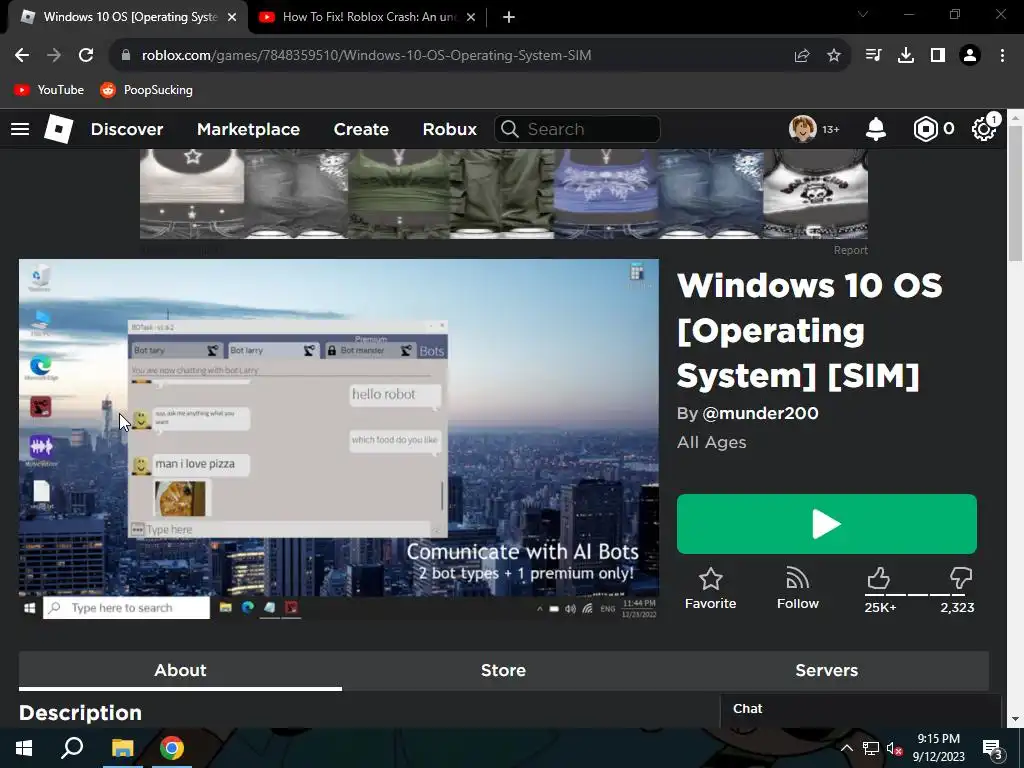Open File Explorer from taskbar

coord(122,748)
